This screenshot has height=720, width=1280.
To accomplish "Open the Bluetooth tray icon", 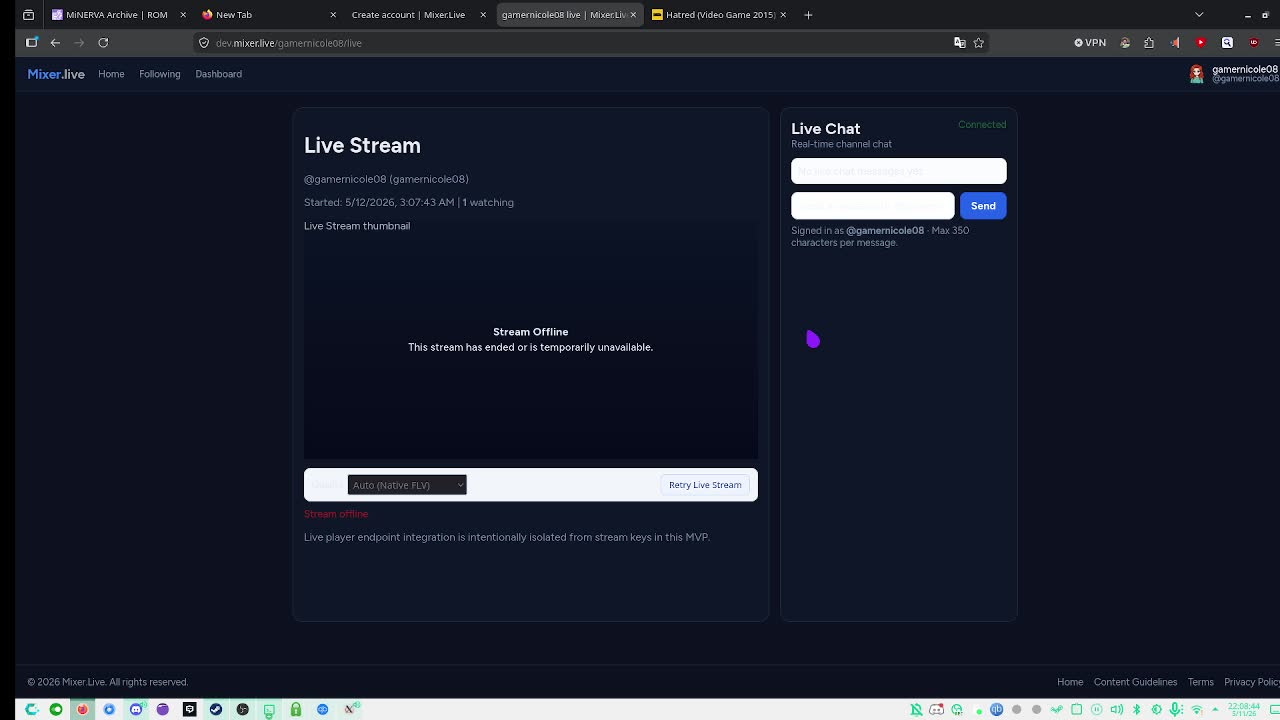I will (1136, 710).
